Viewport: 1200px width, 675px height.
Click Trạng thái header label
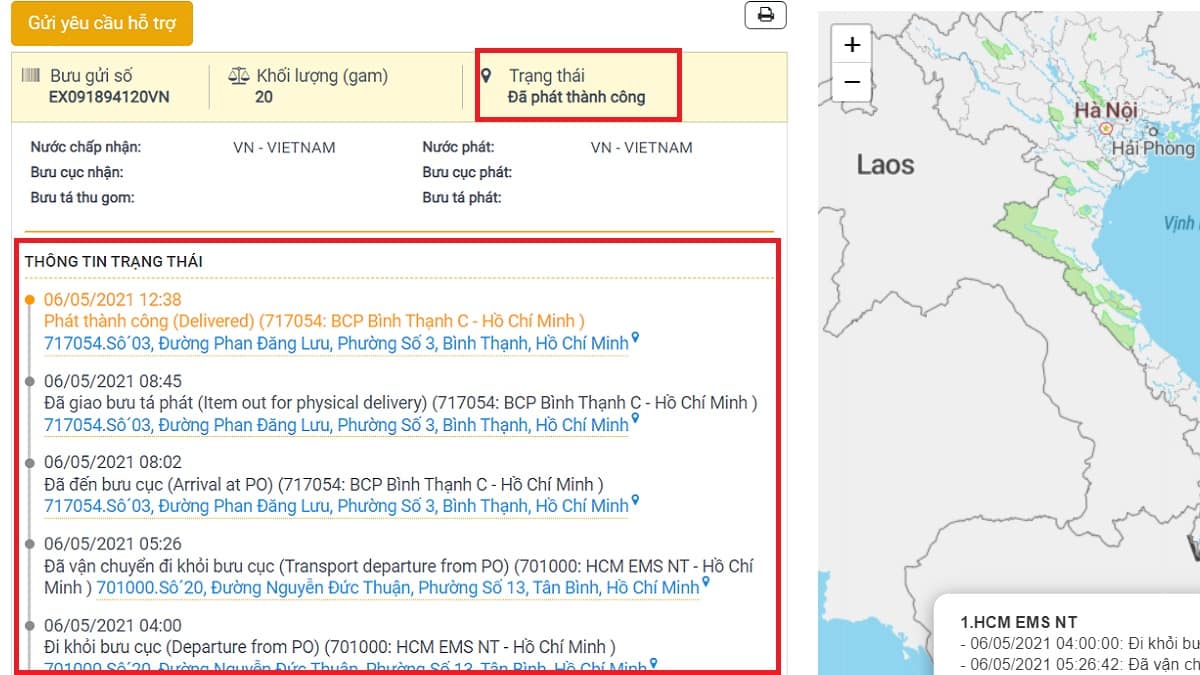coord(546,75)
